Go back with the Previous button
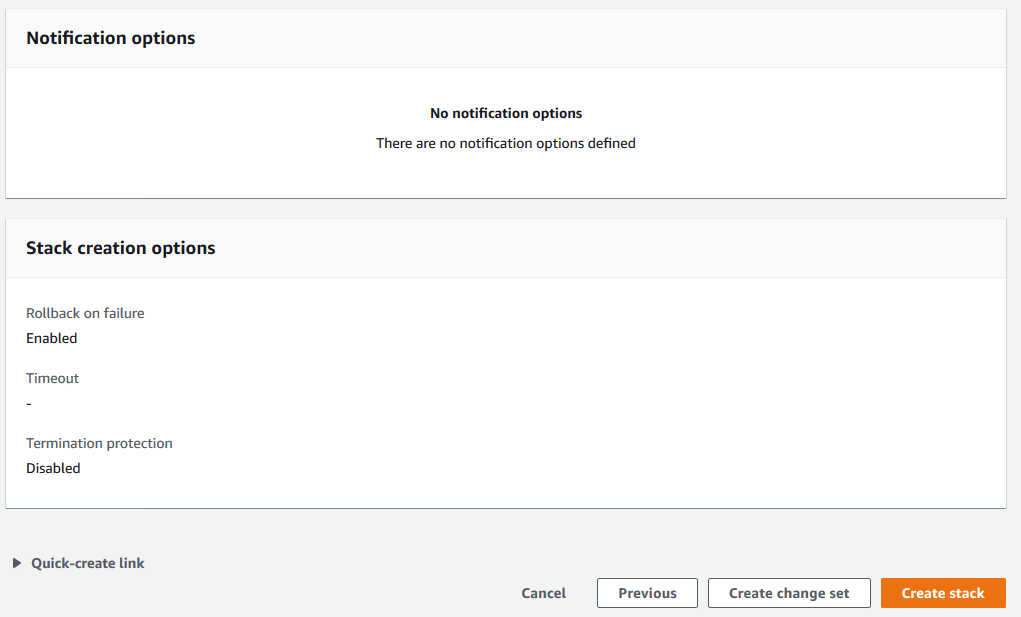 647,593
